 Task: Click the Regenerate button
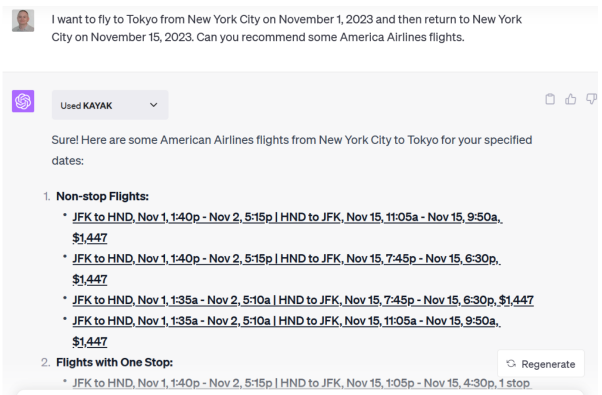(541, 364)
